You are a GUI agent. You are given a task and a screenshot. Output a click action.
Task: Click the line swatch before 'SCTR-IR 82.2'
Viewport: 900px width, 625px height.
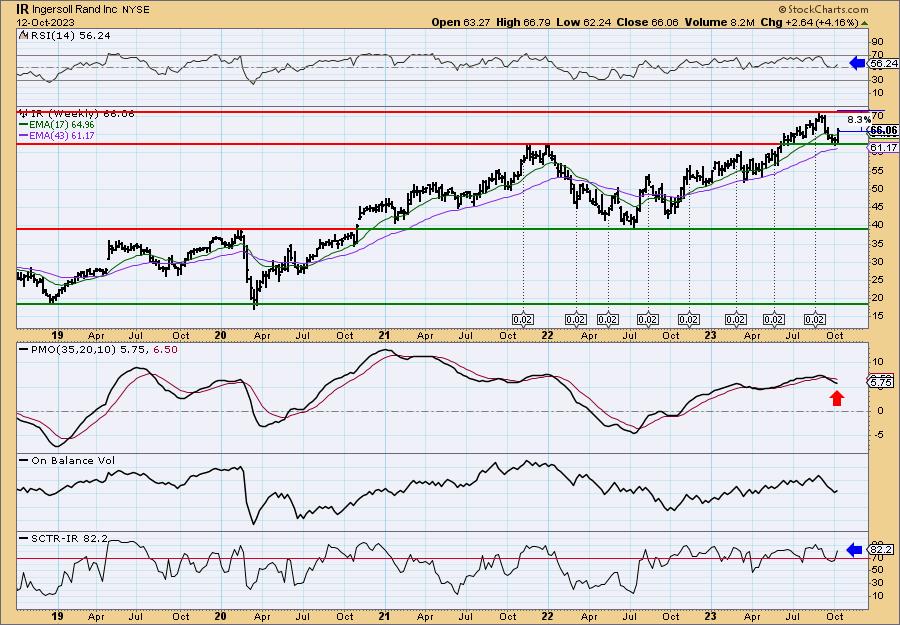tap(24, 538)
